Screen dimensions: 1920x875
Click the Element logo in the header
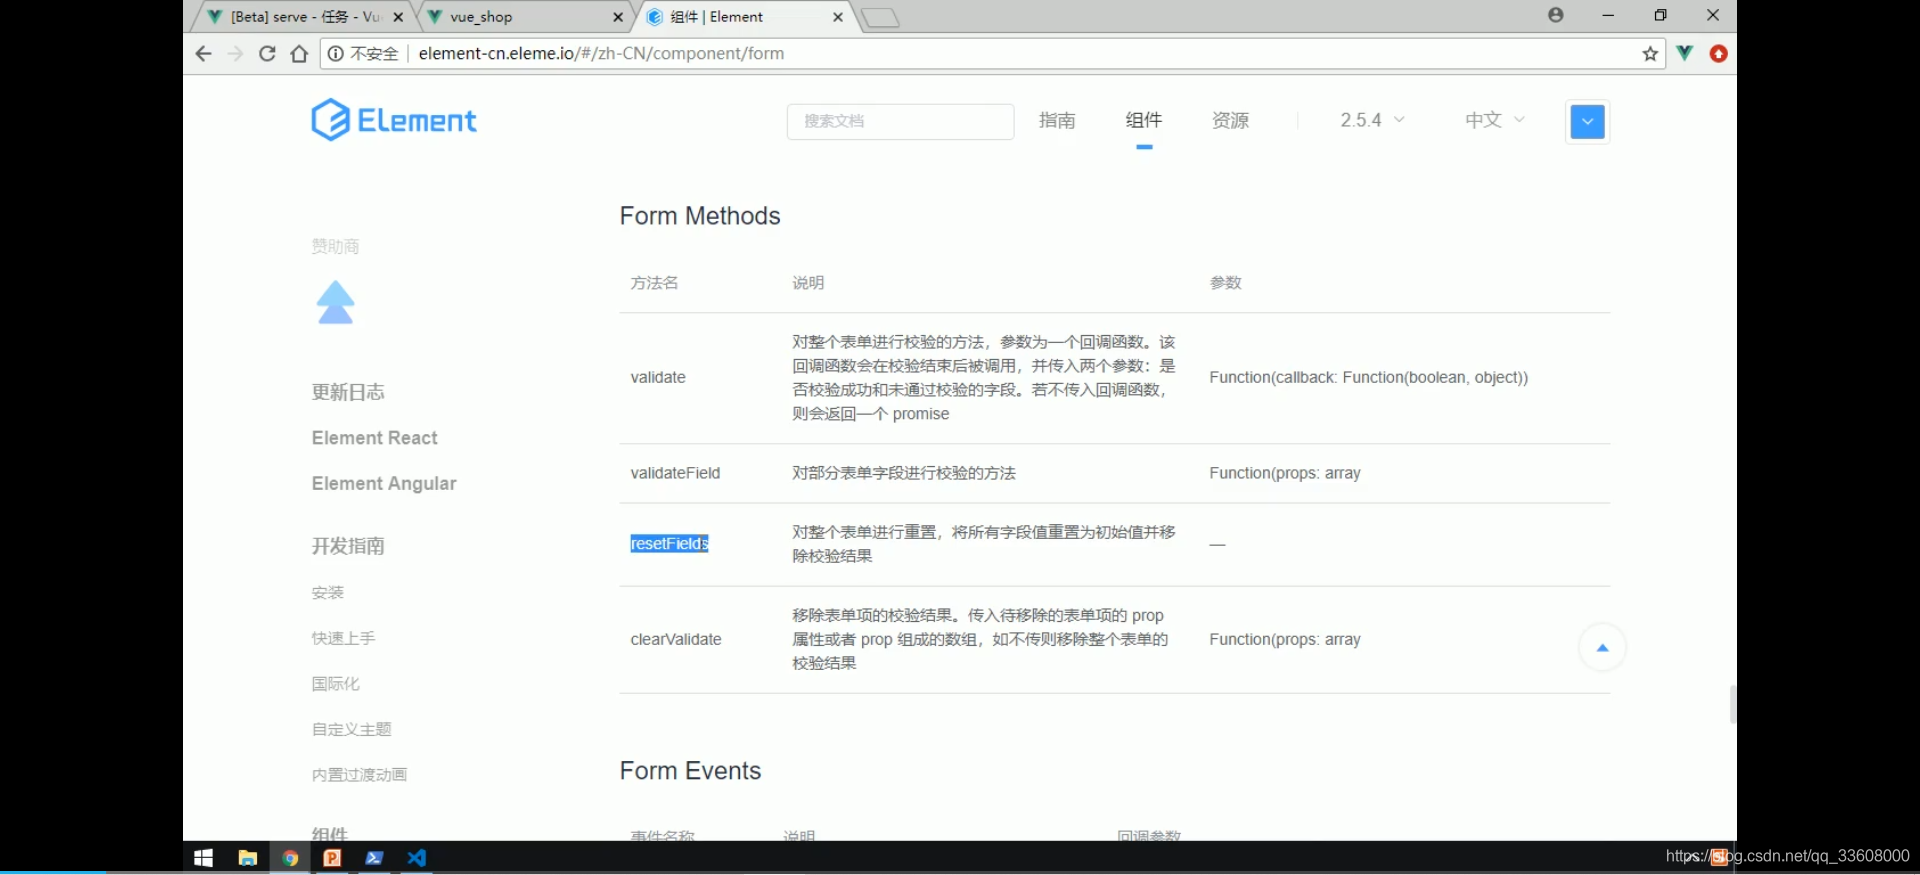[393, 120]
